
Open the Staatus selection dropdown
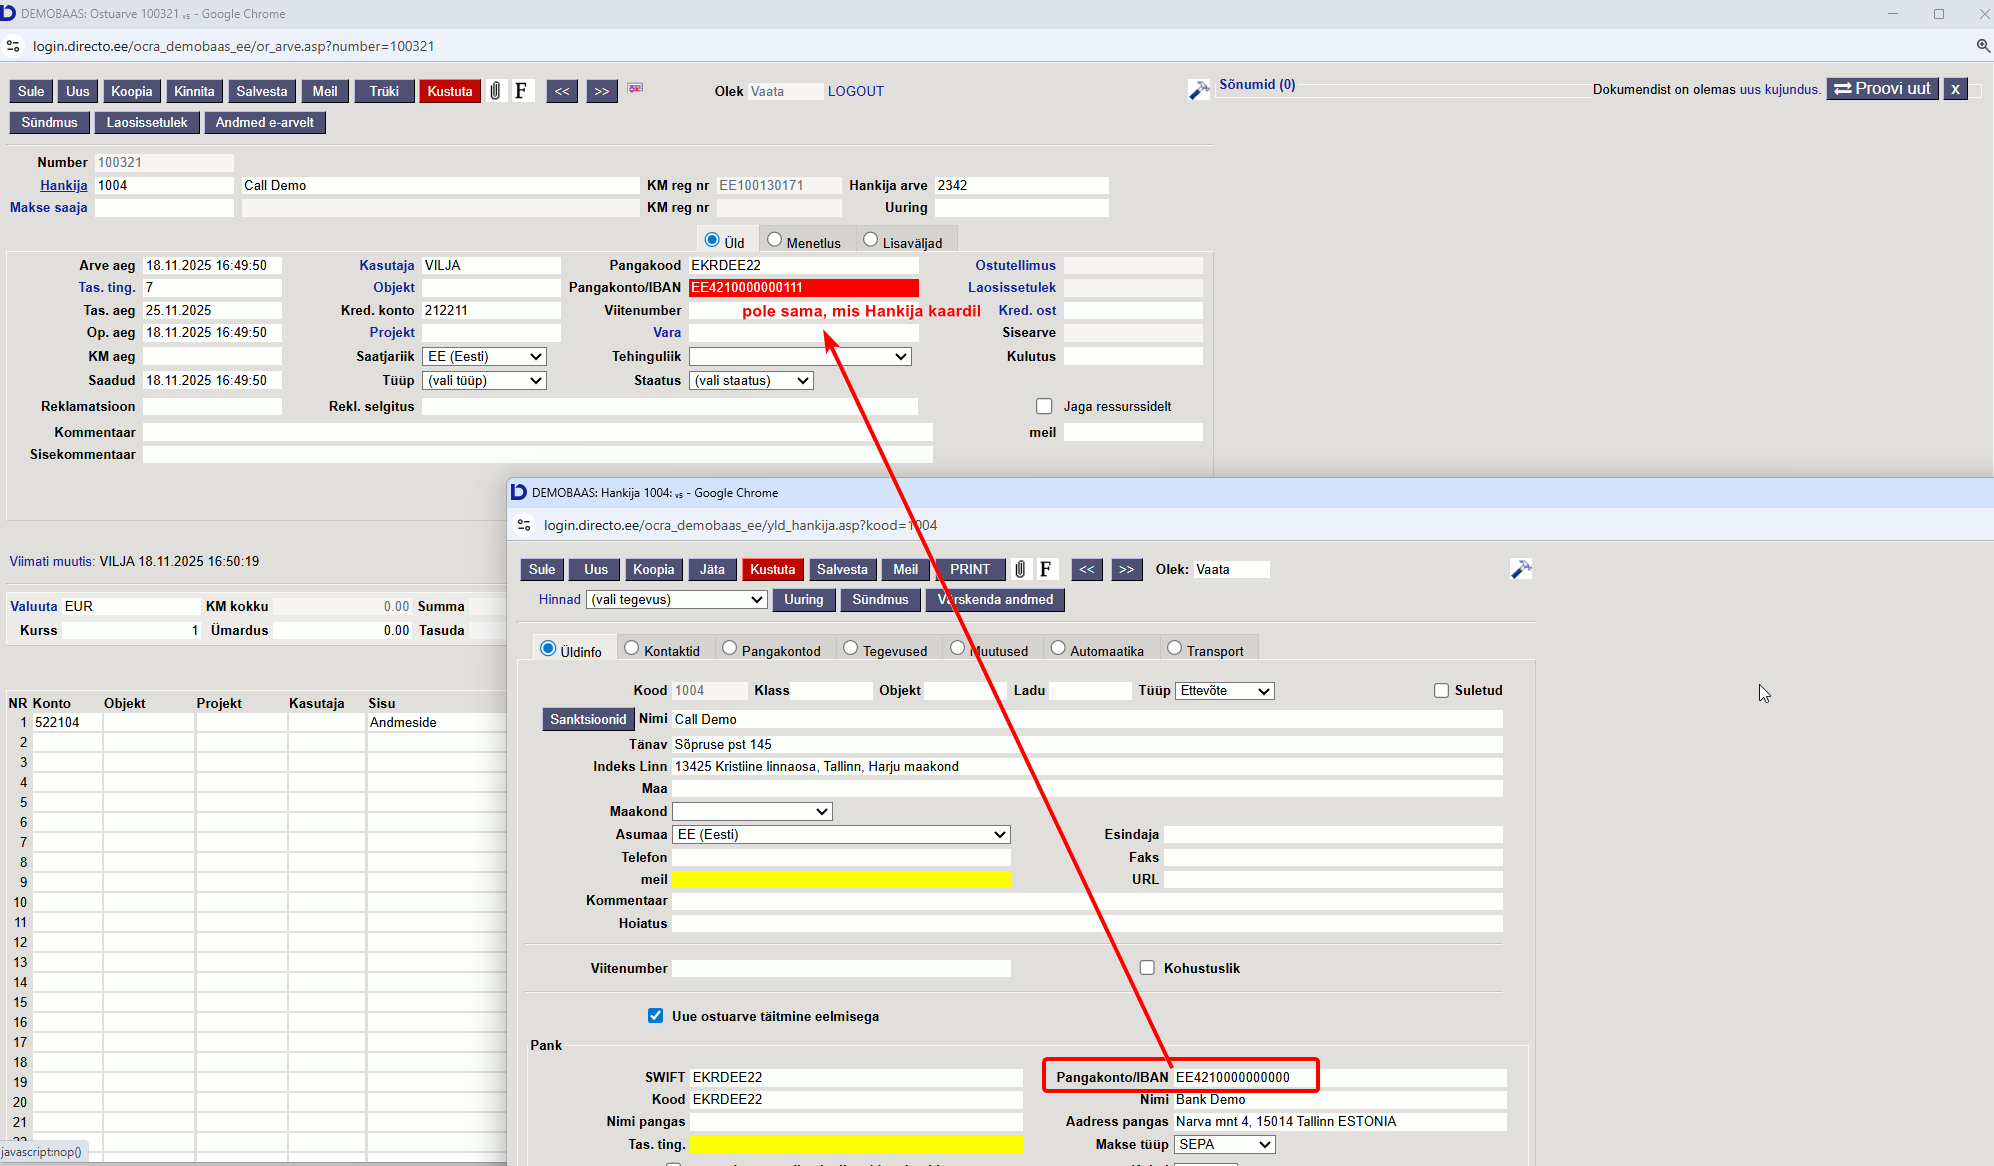click(751, 380)
